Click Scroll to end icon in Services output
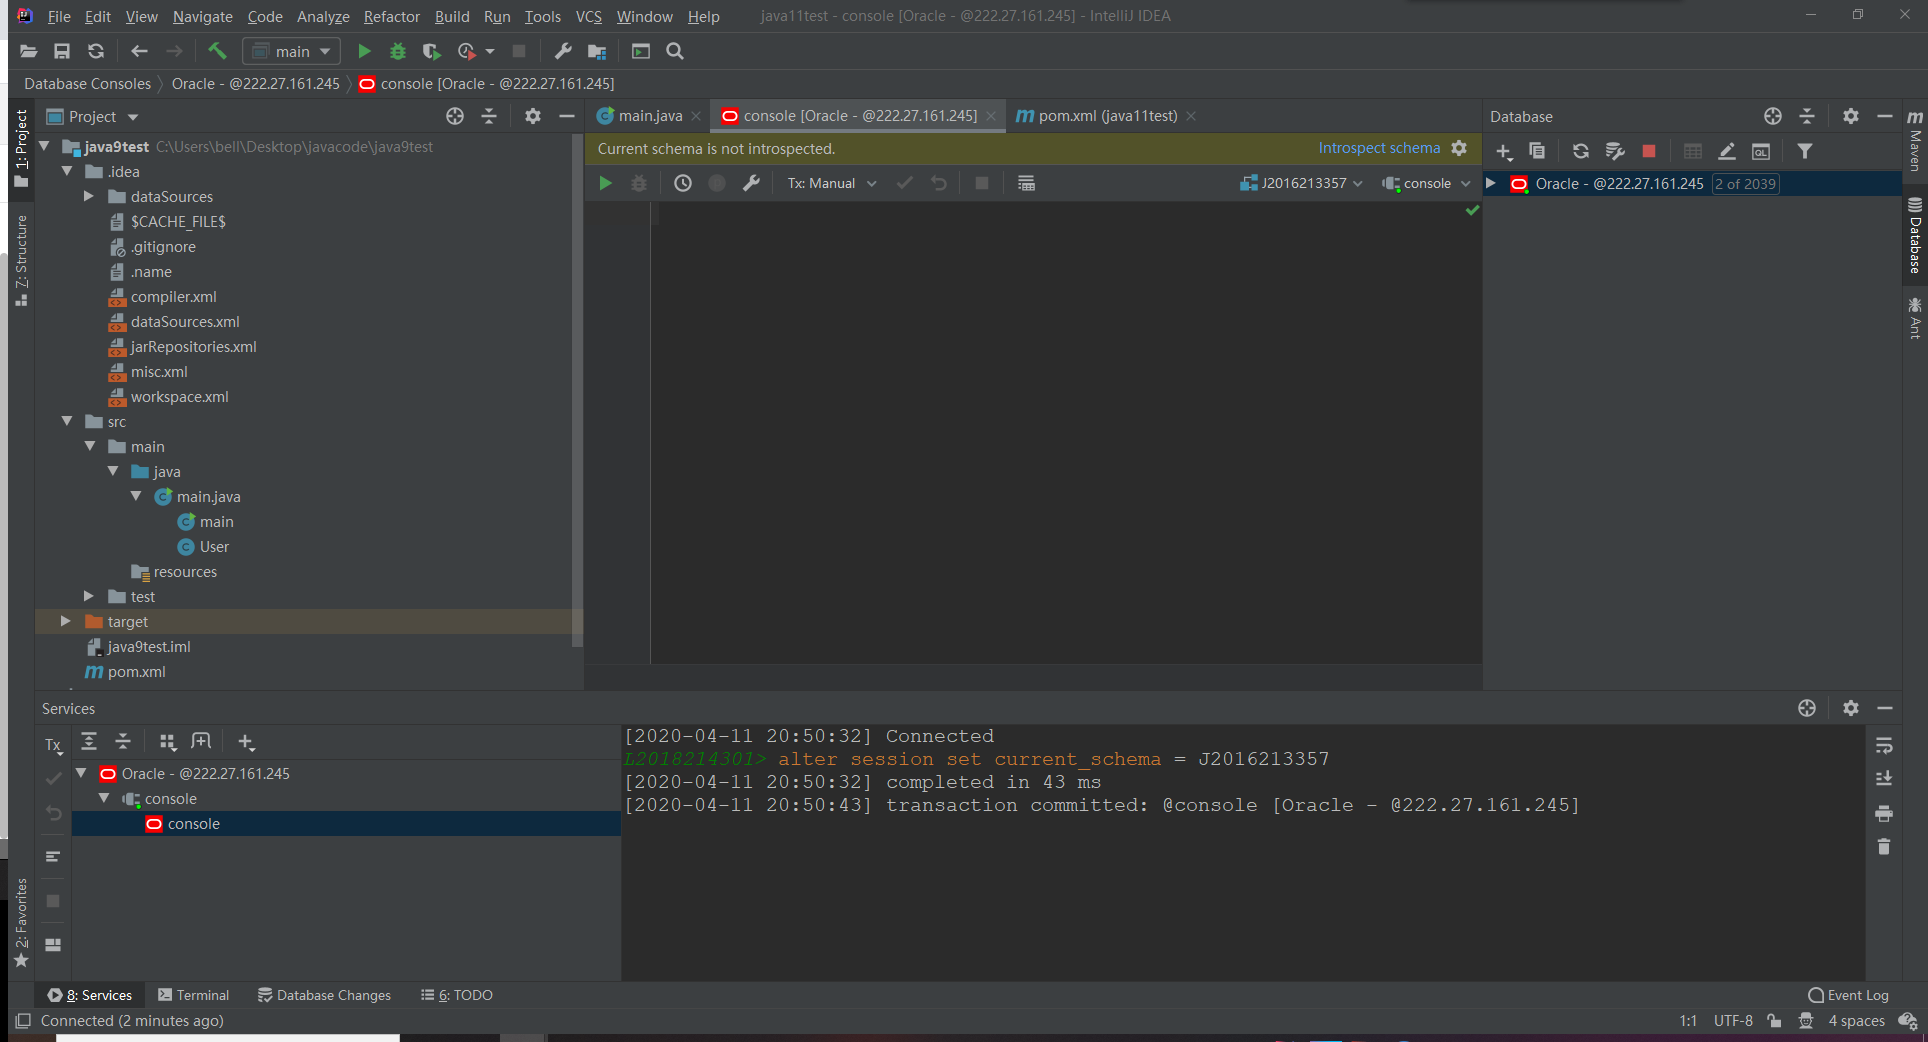 (1884, 779)
